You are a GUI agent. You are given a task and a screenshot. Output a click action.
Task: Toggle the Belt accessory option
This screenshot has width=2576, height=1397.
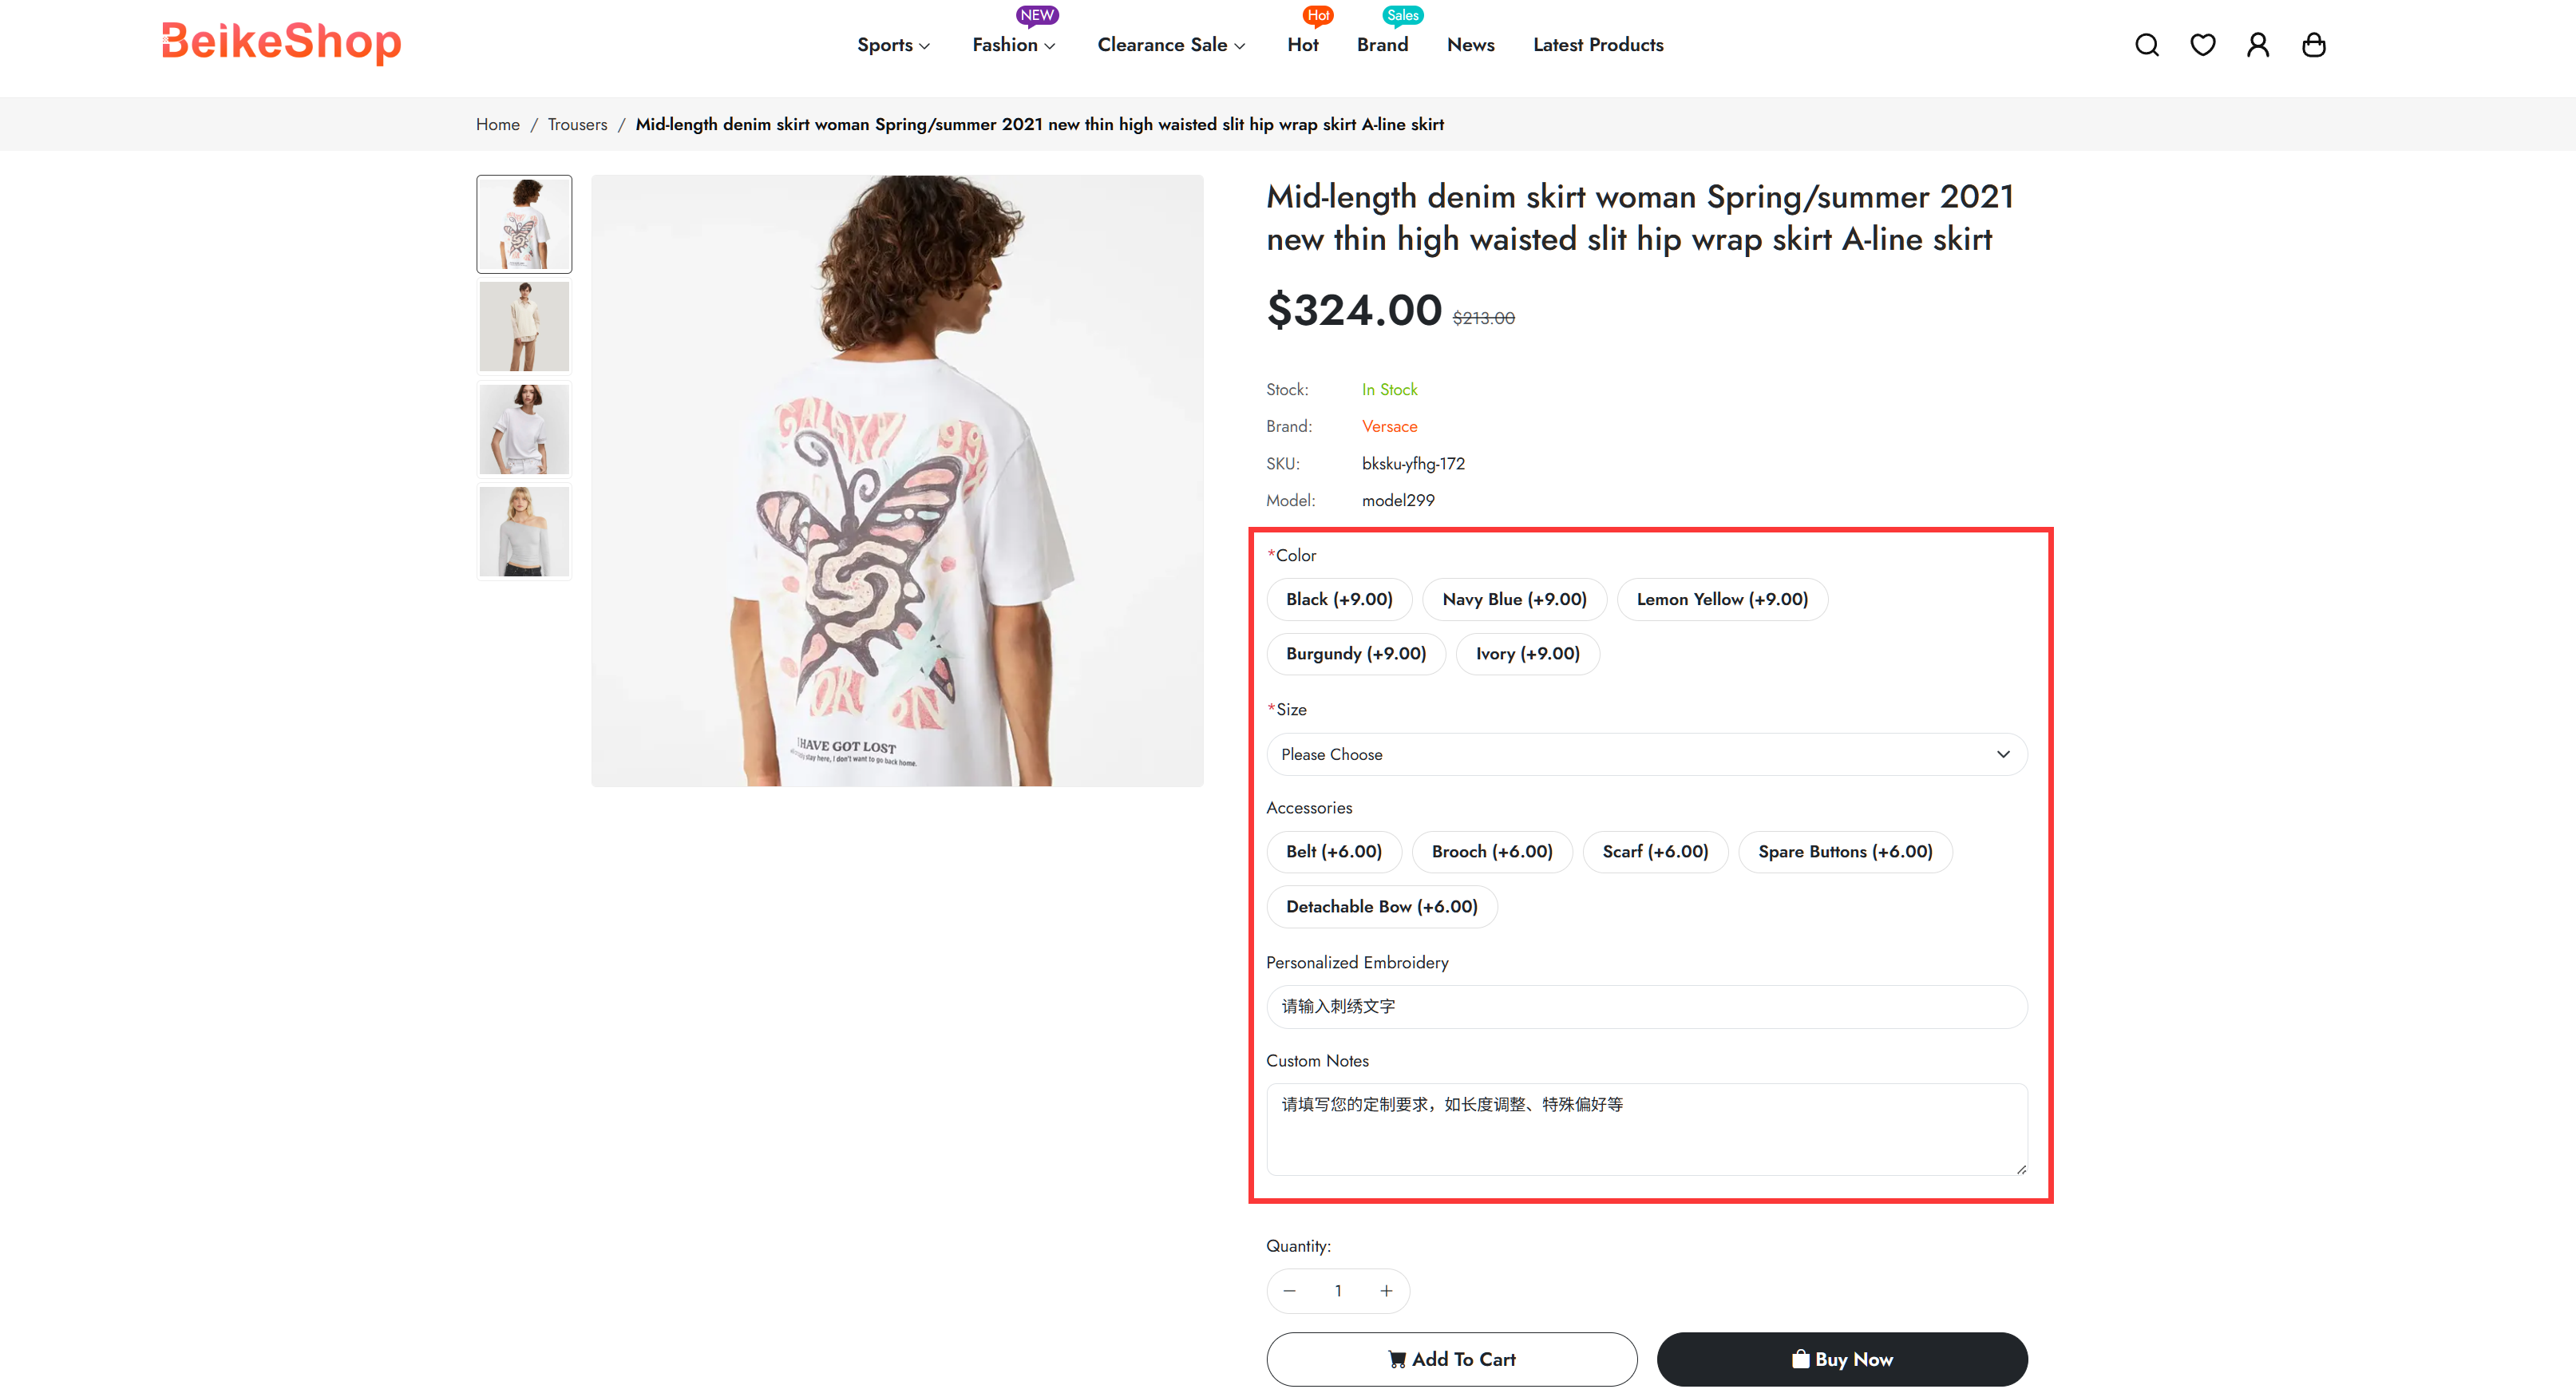point(1333,851)
